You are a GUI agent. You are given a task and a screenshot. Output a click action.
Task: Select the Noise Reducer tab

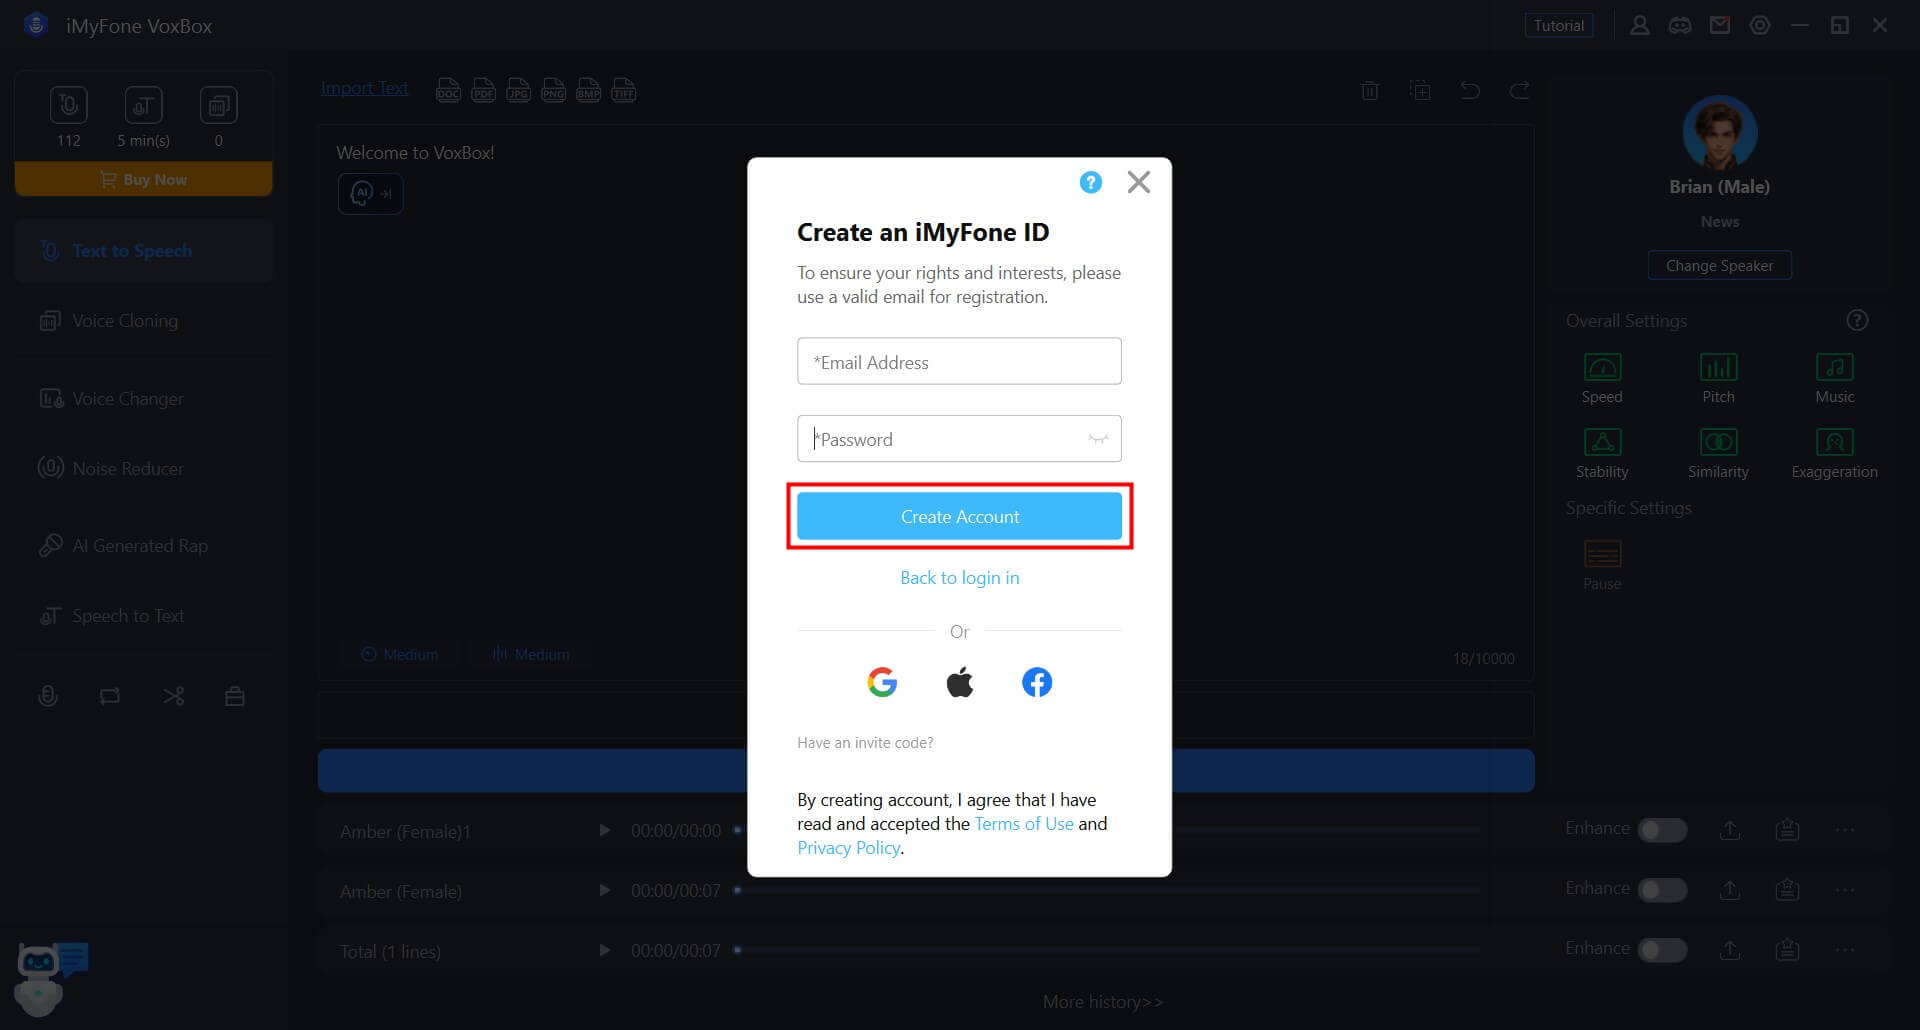coord(144,468)
